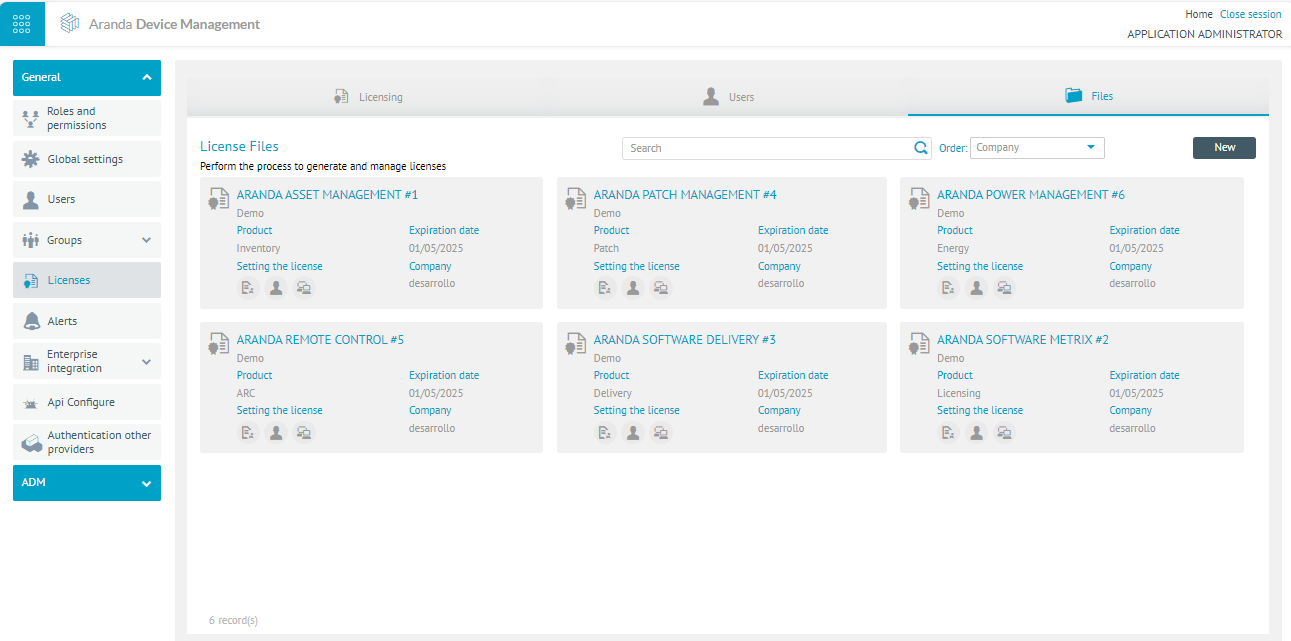Click the Alerts bell icon
The width and height of the screenshot is (1291, 641).
[x=30, y=321]
